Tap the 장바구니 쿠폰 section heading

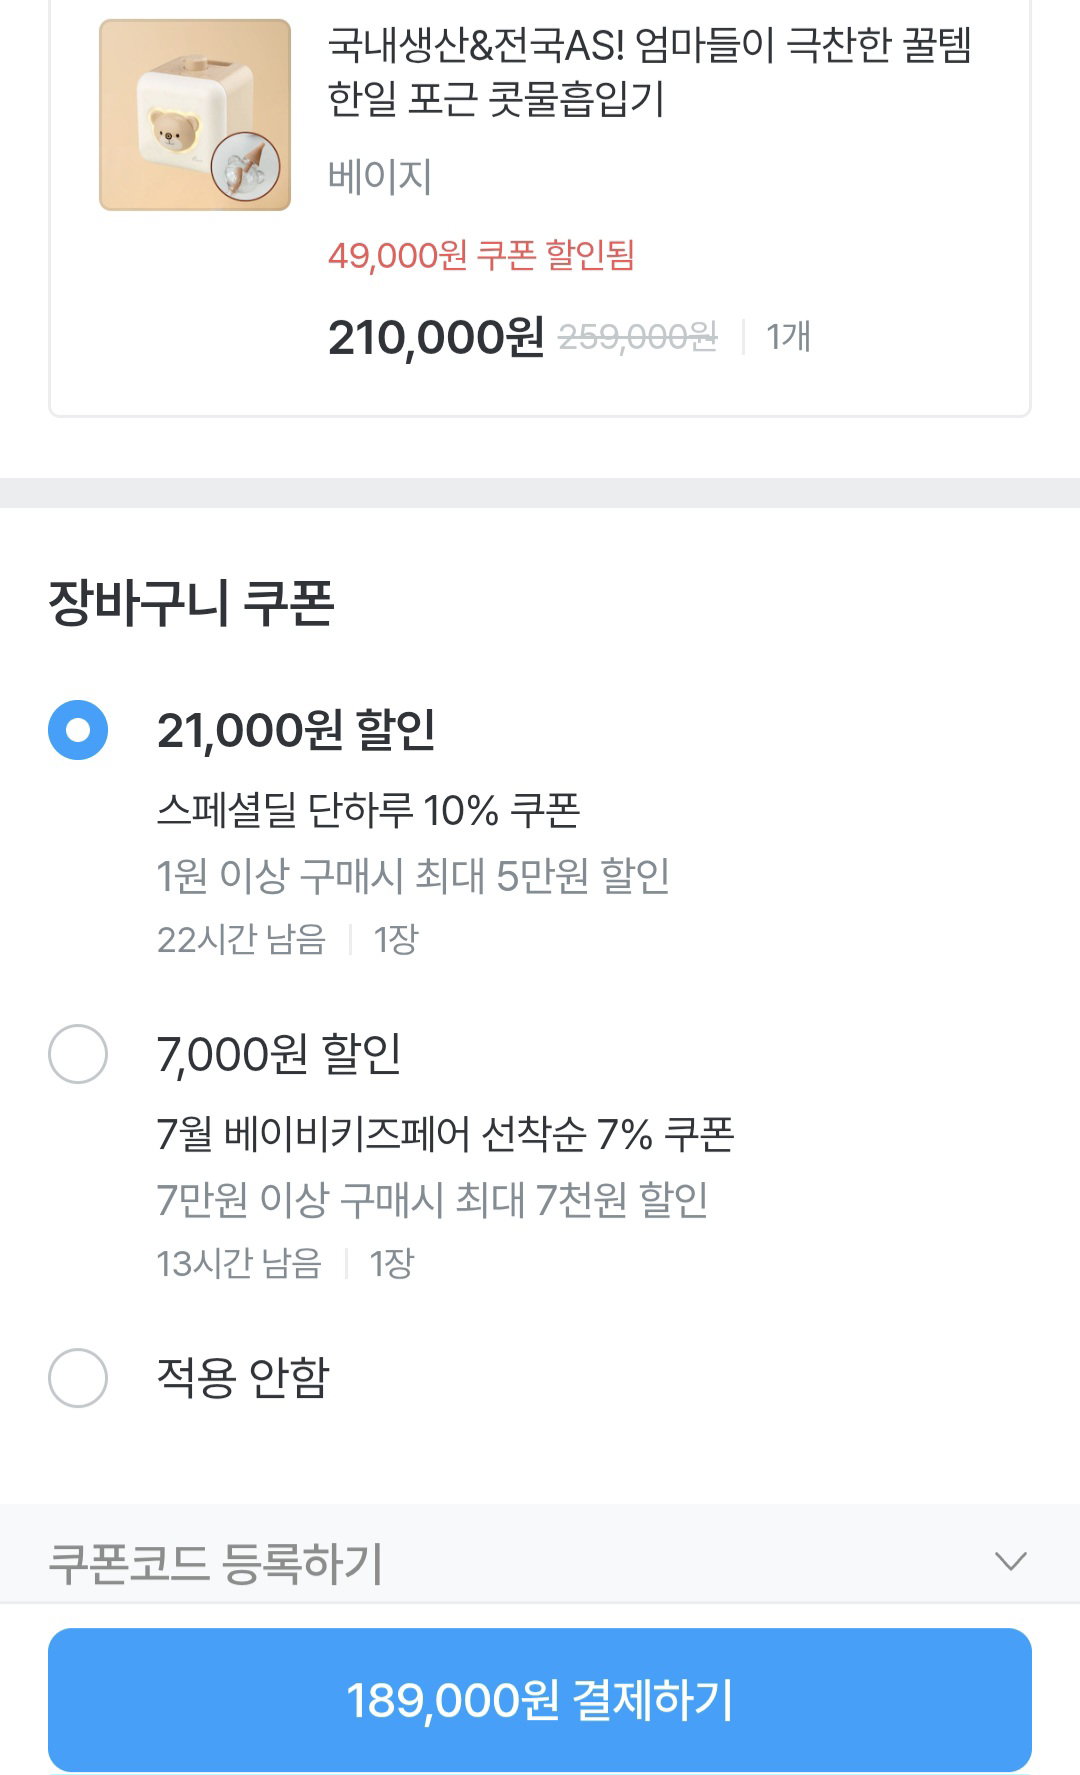point(191,603)
